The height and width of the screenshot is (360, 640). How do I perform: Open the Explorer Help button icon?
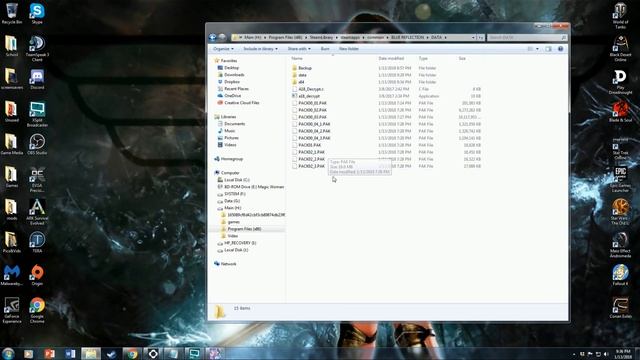(561, 49)
